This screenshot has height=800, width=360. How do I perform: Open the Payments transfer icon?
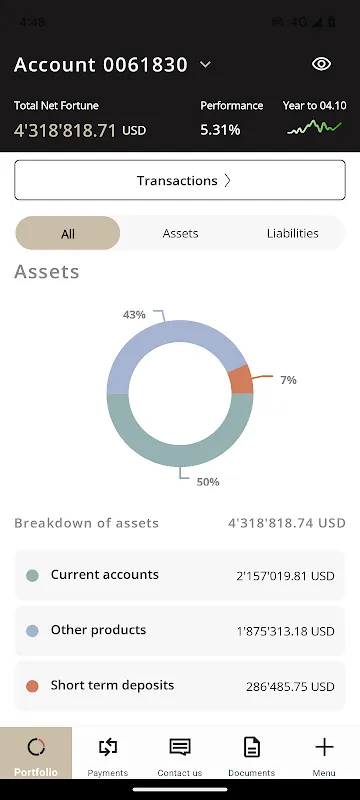pyautogui.click(x=108, y=747)
